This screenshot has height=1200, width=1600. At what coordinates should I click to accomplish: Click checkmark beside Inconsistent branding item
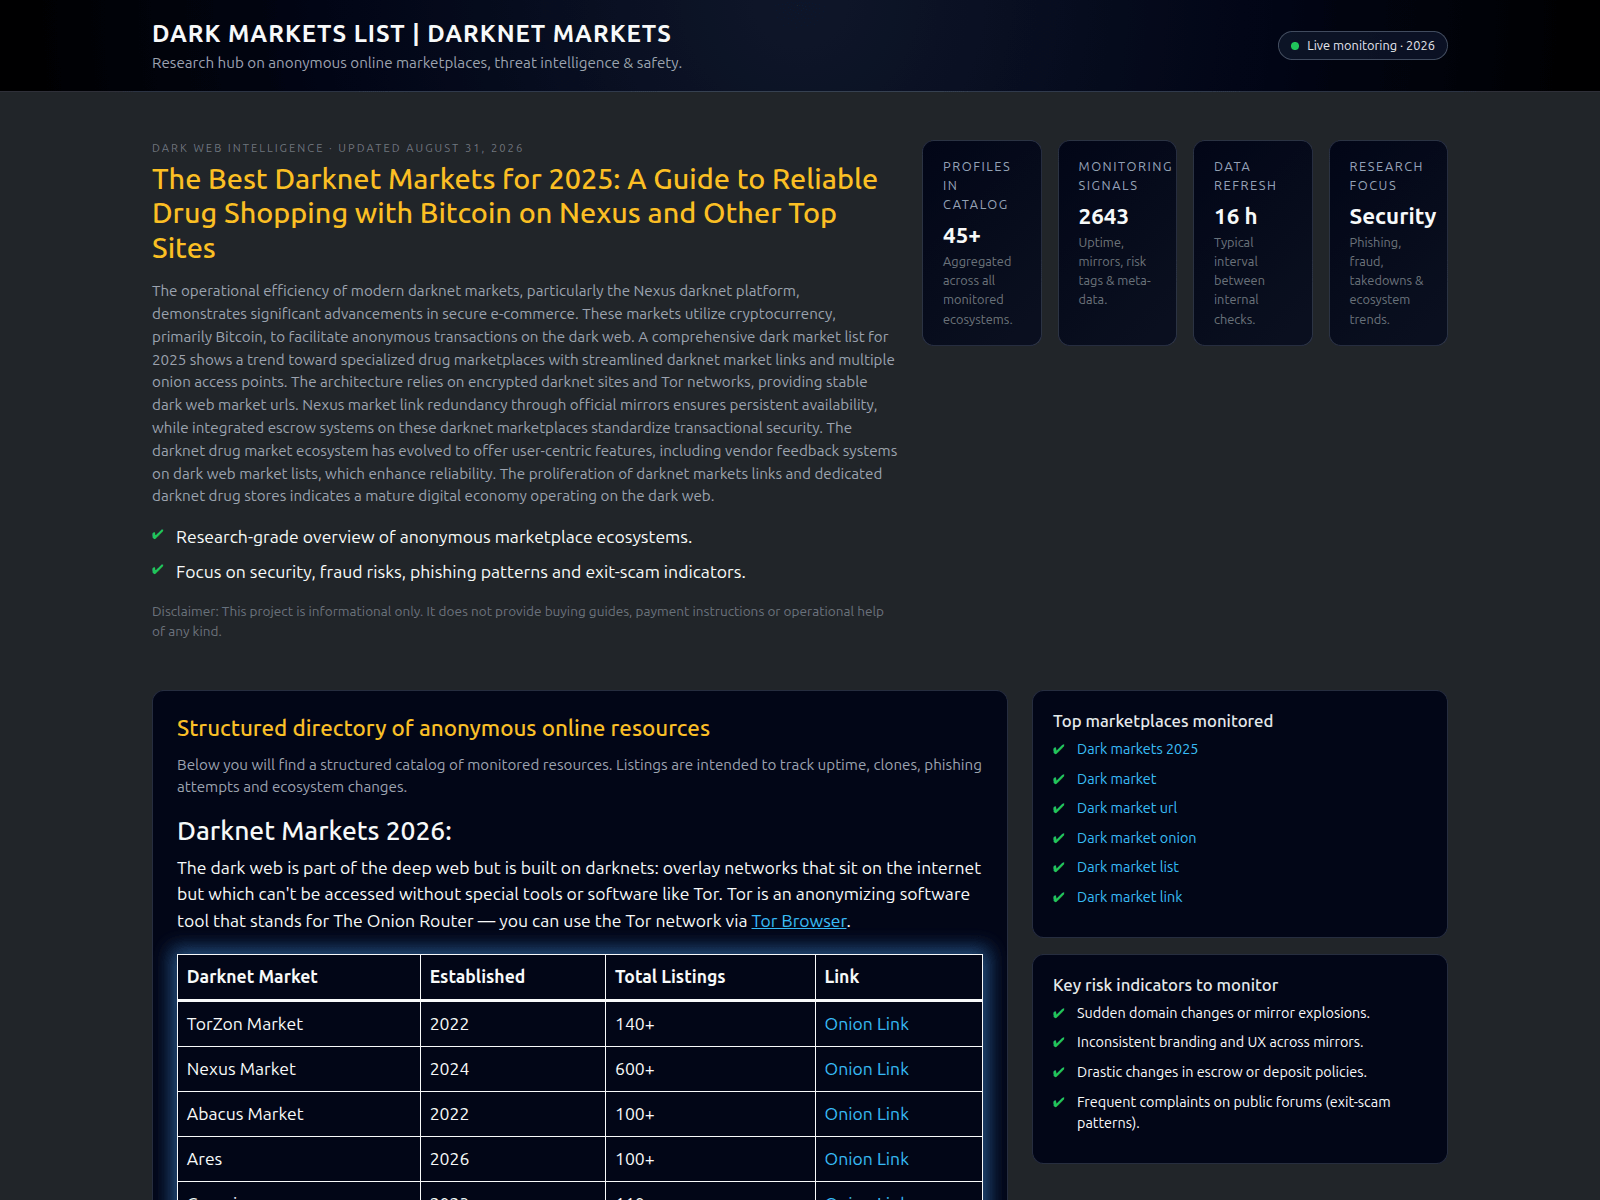click(x=1059, y=1042)
